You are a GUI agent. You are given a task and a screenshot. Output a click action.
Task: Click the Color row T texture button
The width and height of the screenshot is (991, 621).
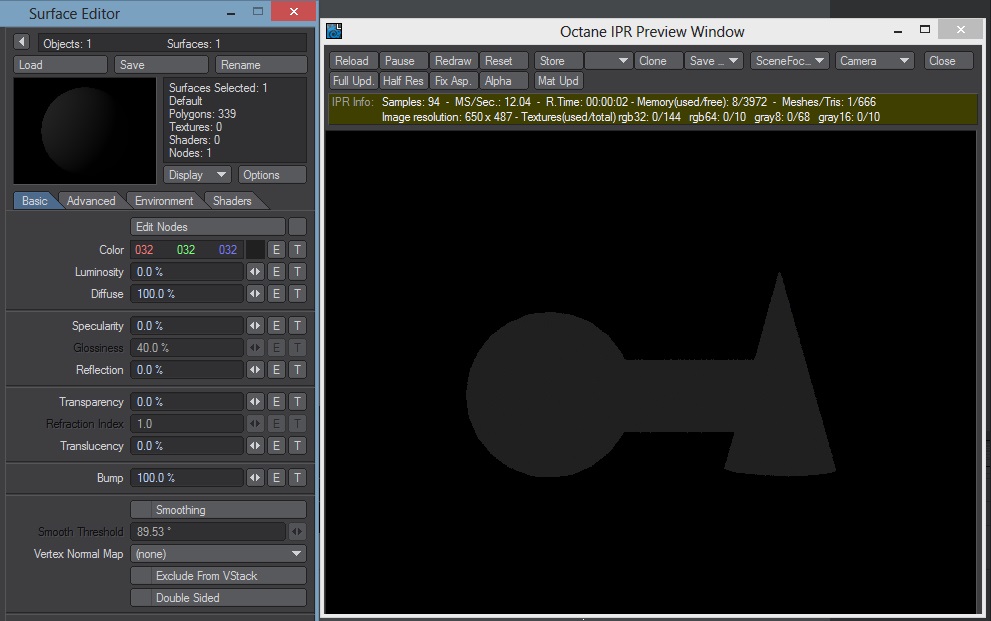[298, 250]
